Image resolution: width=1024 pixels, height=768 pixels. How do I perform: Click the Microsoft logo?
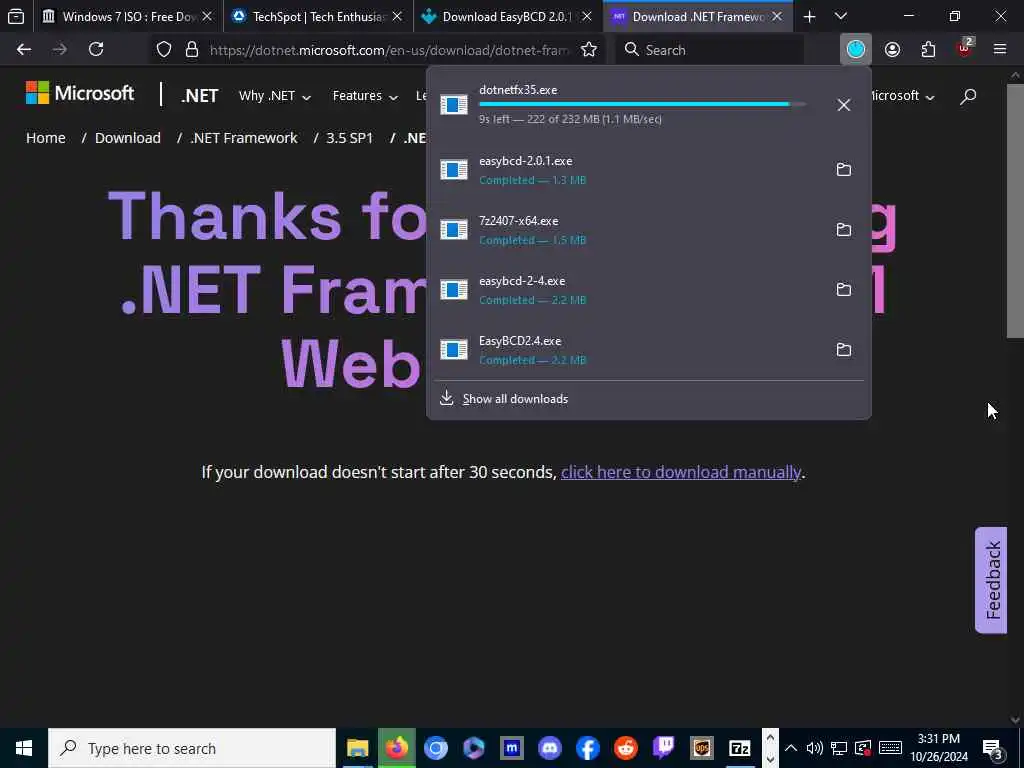point(80,93)
